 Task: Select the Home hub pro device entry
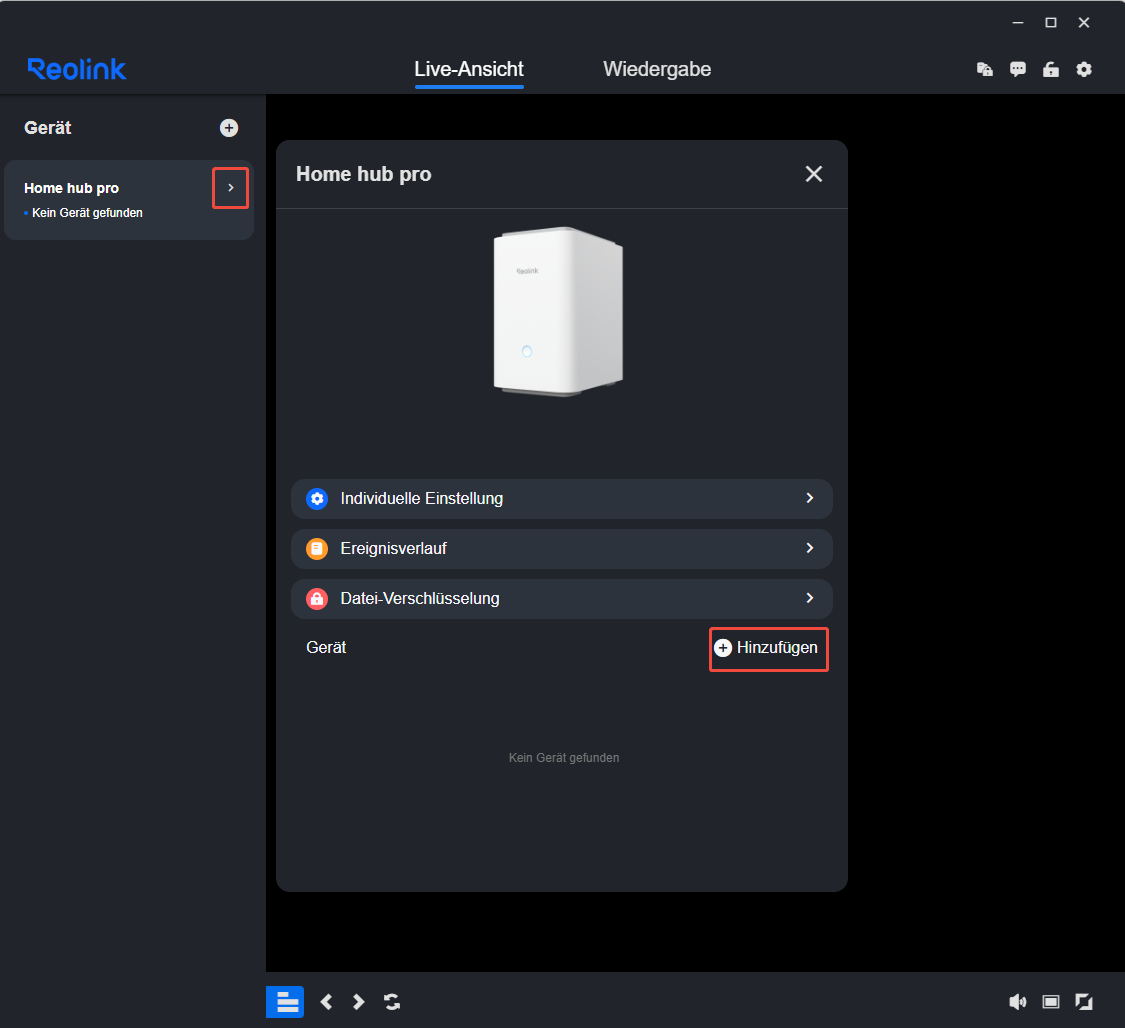[128, 199]
